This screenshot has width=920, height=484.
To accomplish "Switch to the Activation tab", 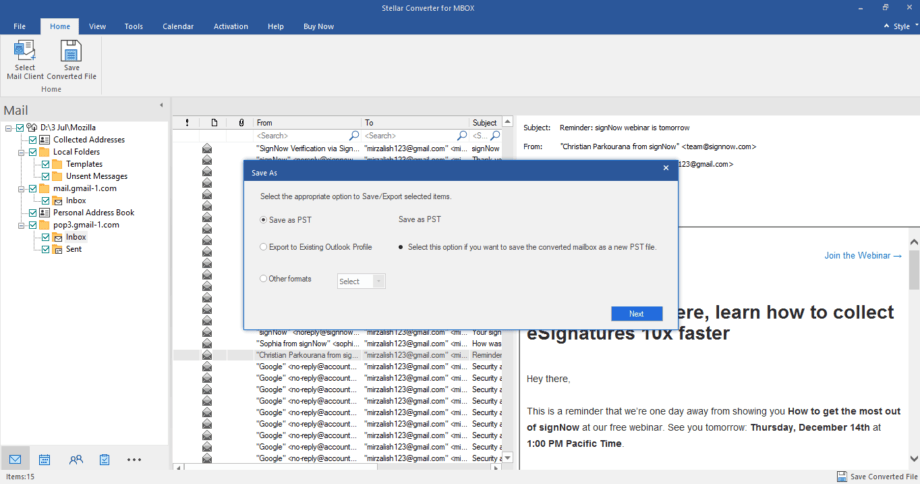I will 231,26.
